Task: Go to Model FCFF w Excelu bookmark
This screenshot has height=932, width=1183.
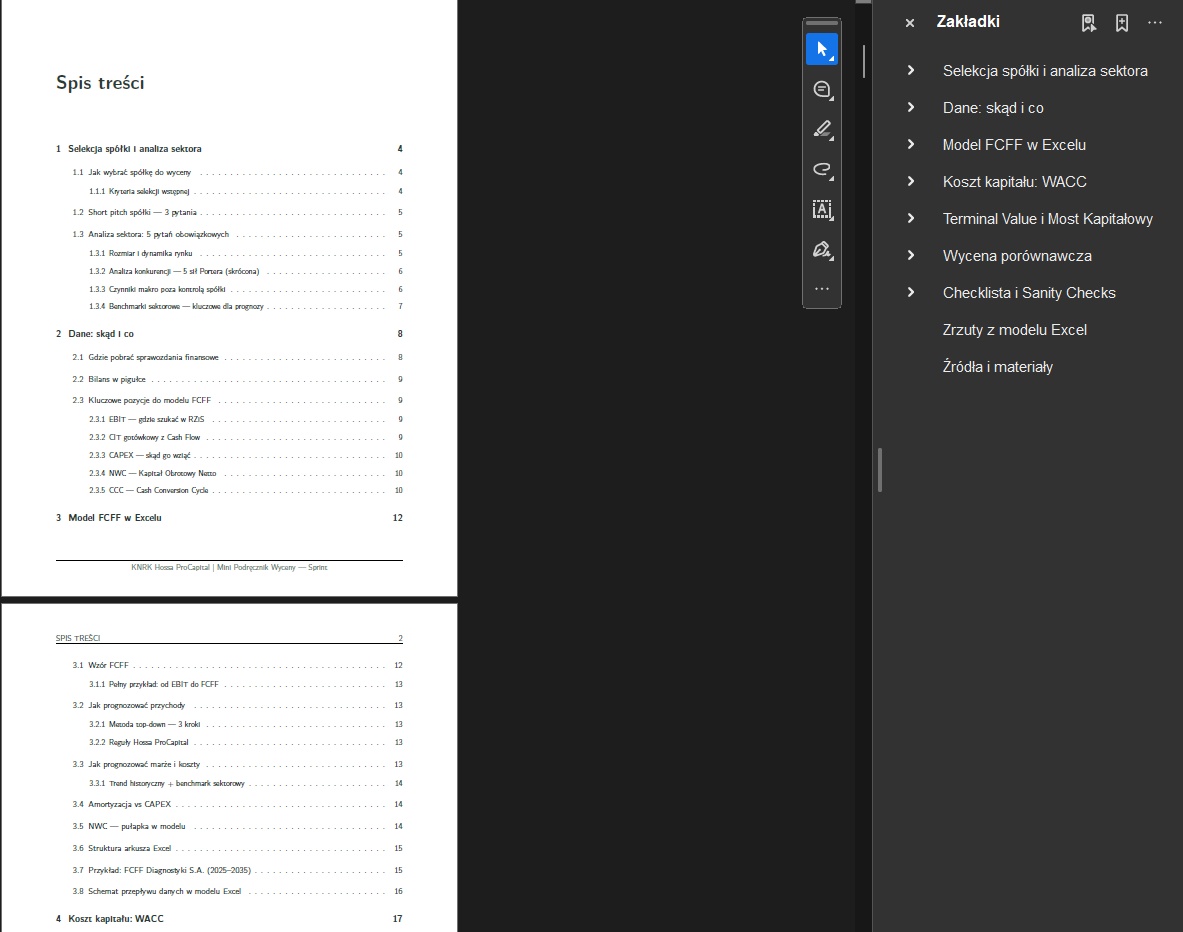Action: tap(1014, 145)
